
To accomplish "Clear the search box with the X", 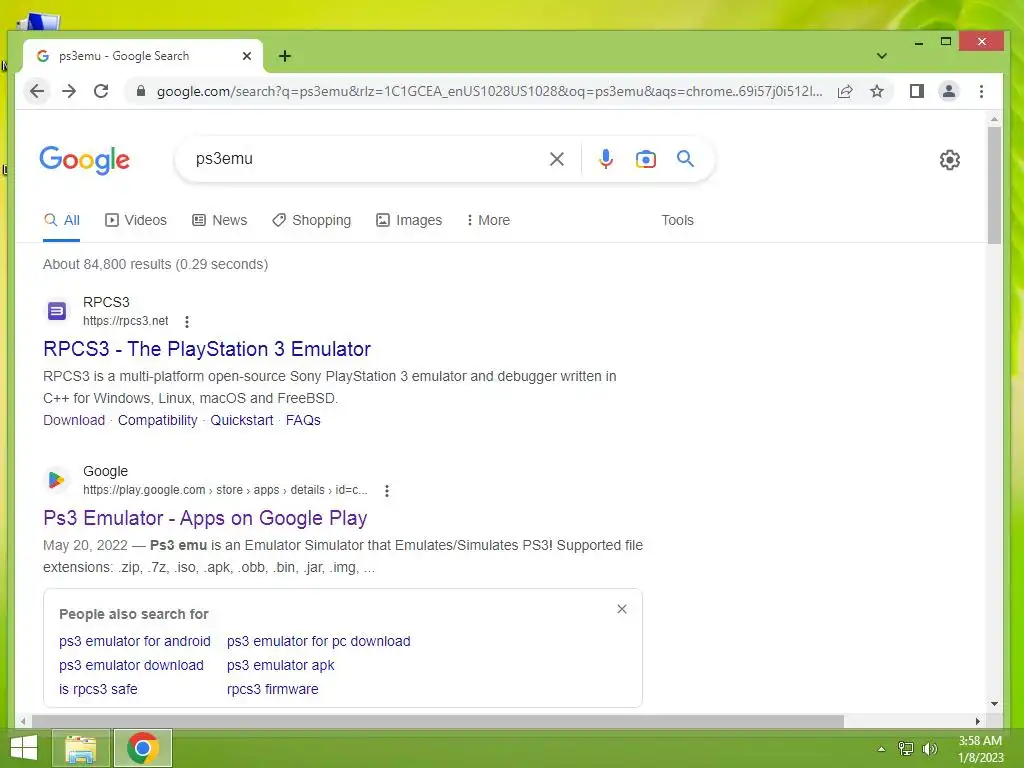I will (557, 159).
